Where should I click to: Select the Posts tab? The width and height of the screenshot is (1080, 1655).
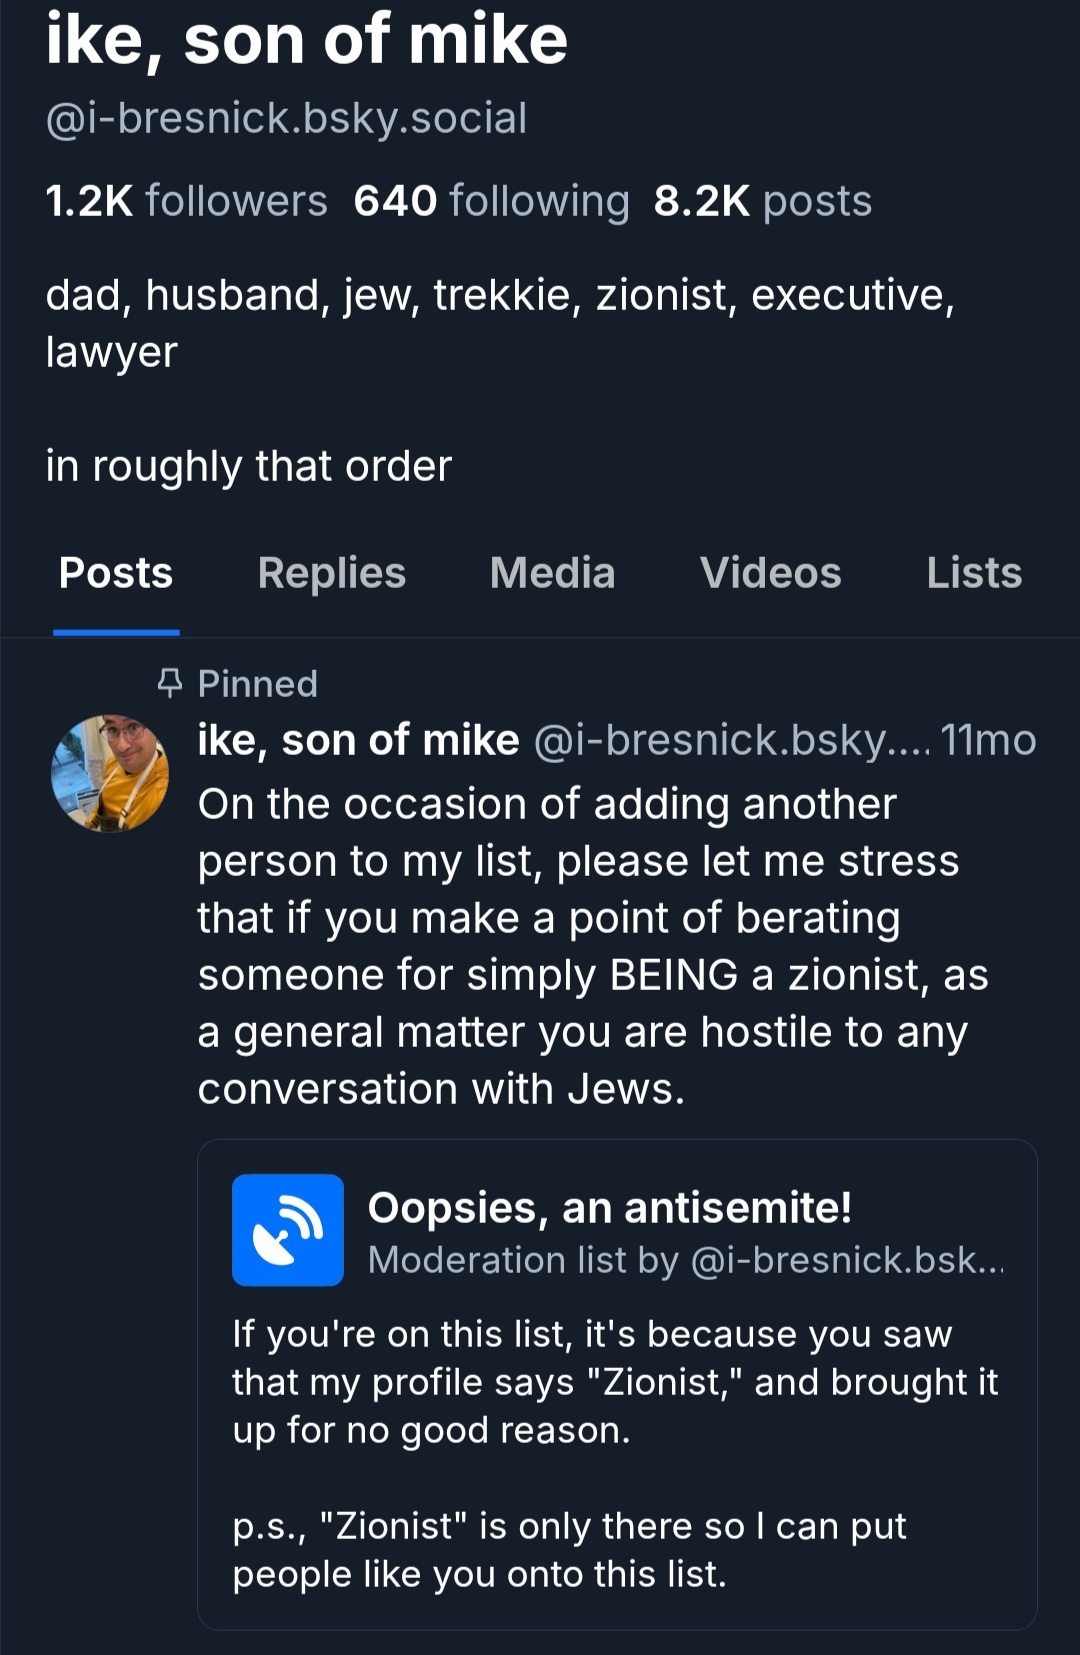click(x=116, y=573)
